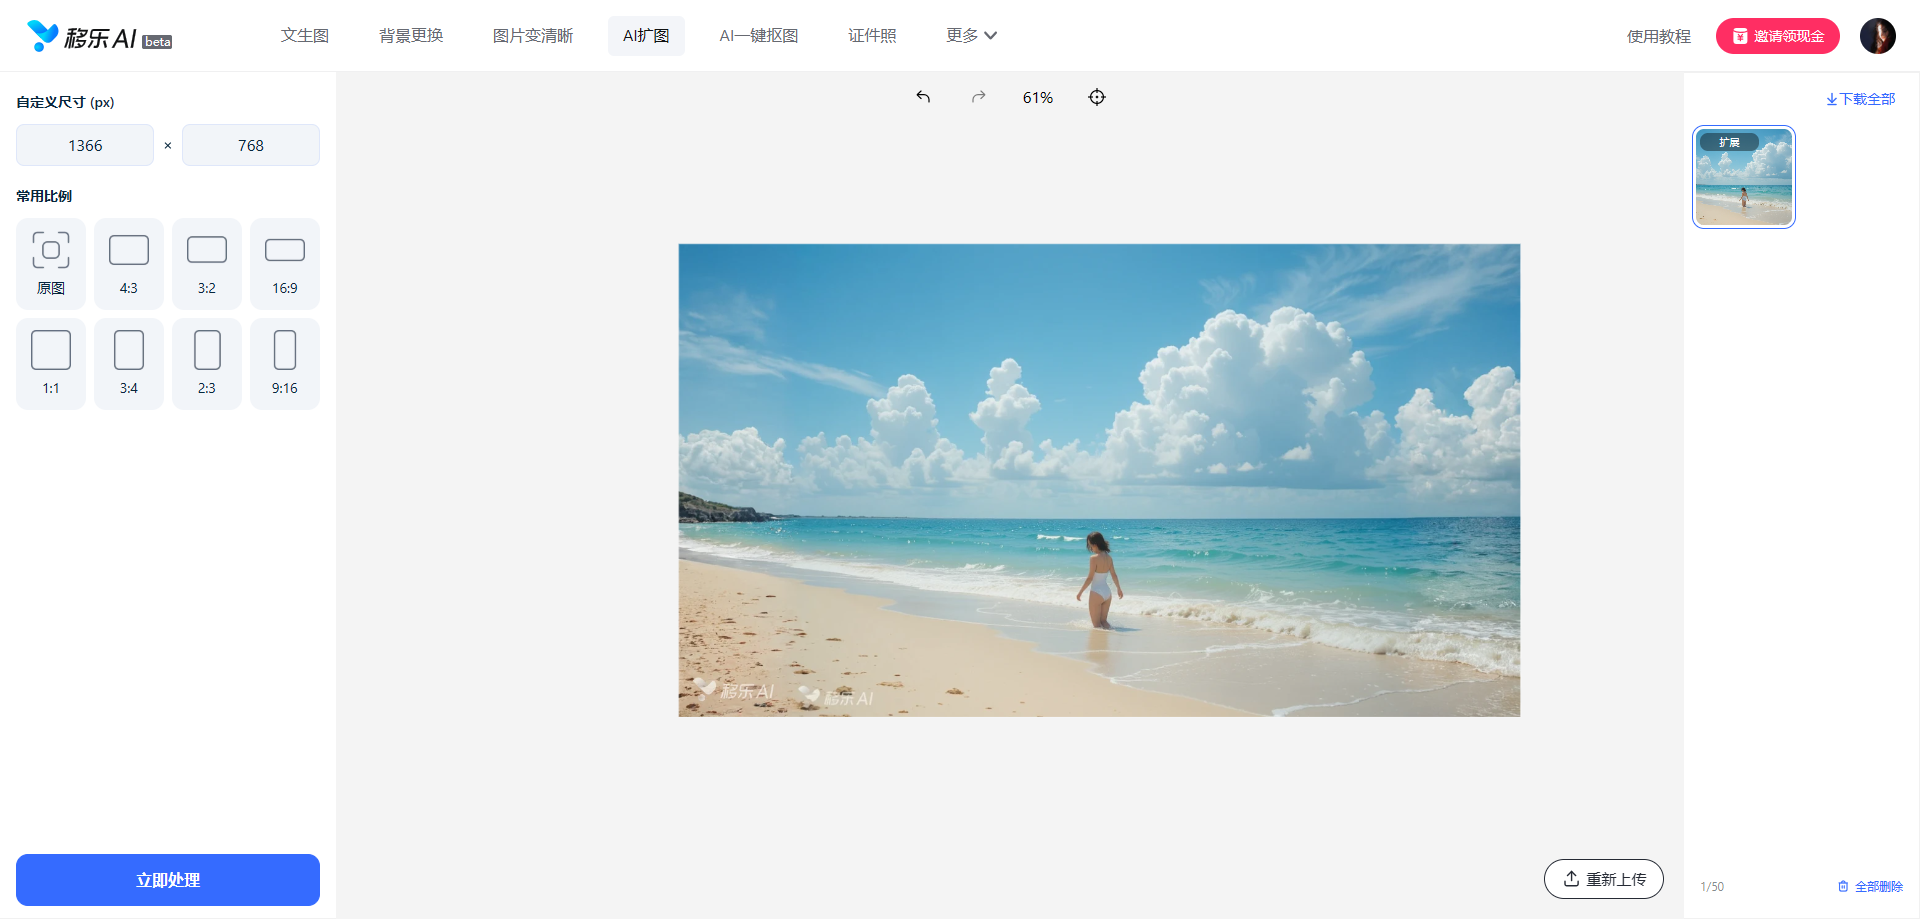
Task: Open the user avatar menu
Action: coord(1877,36)
